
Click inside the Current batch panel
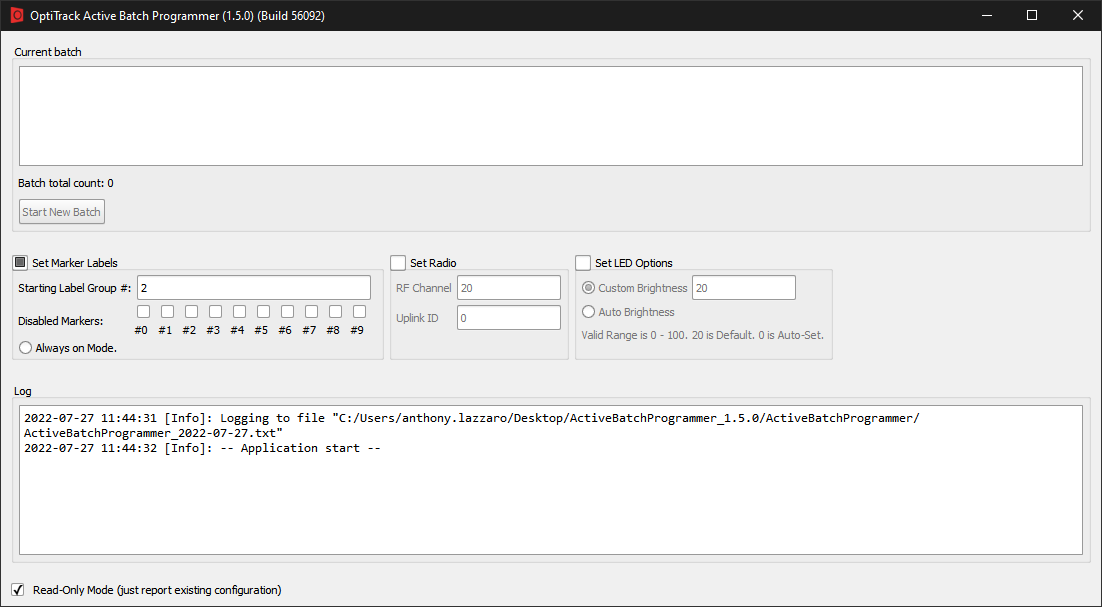tap(550, 115)
